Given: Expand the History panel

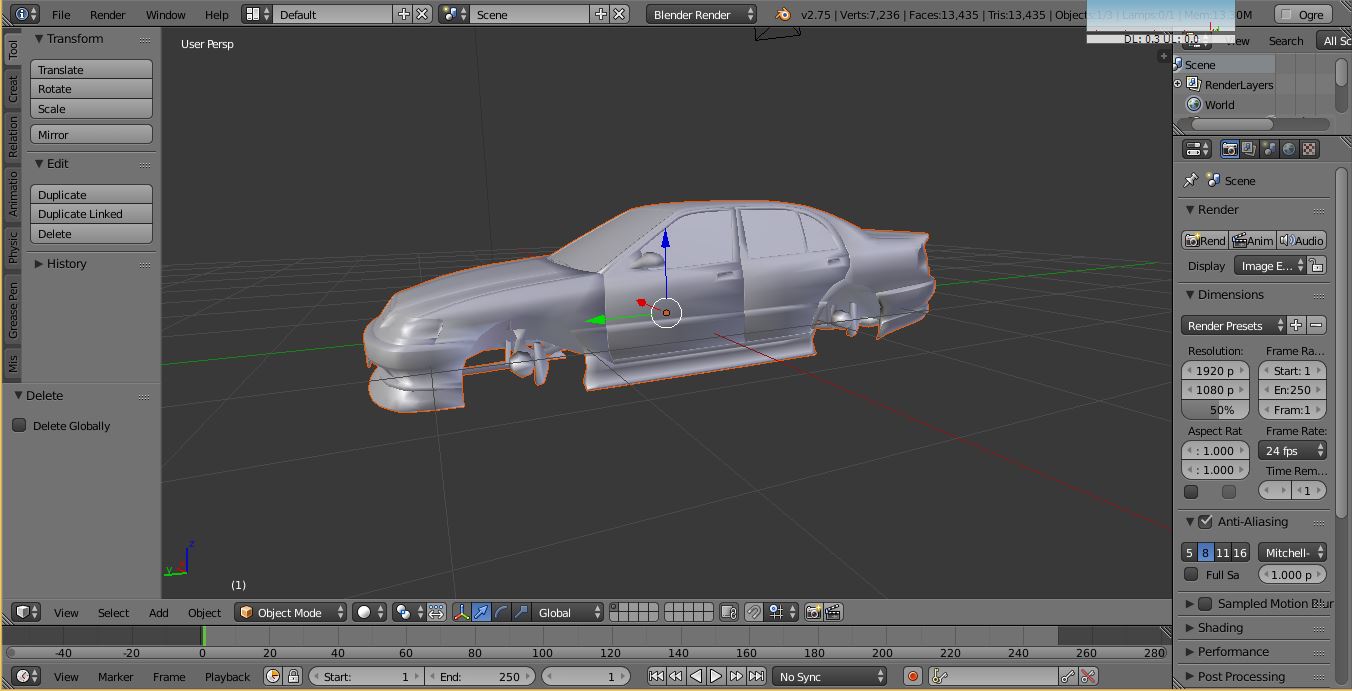Looking at the screenshot, I should click(x=60, y=263).
